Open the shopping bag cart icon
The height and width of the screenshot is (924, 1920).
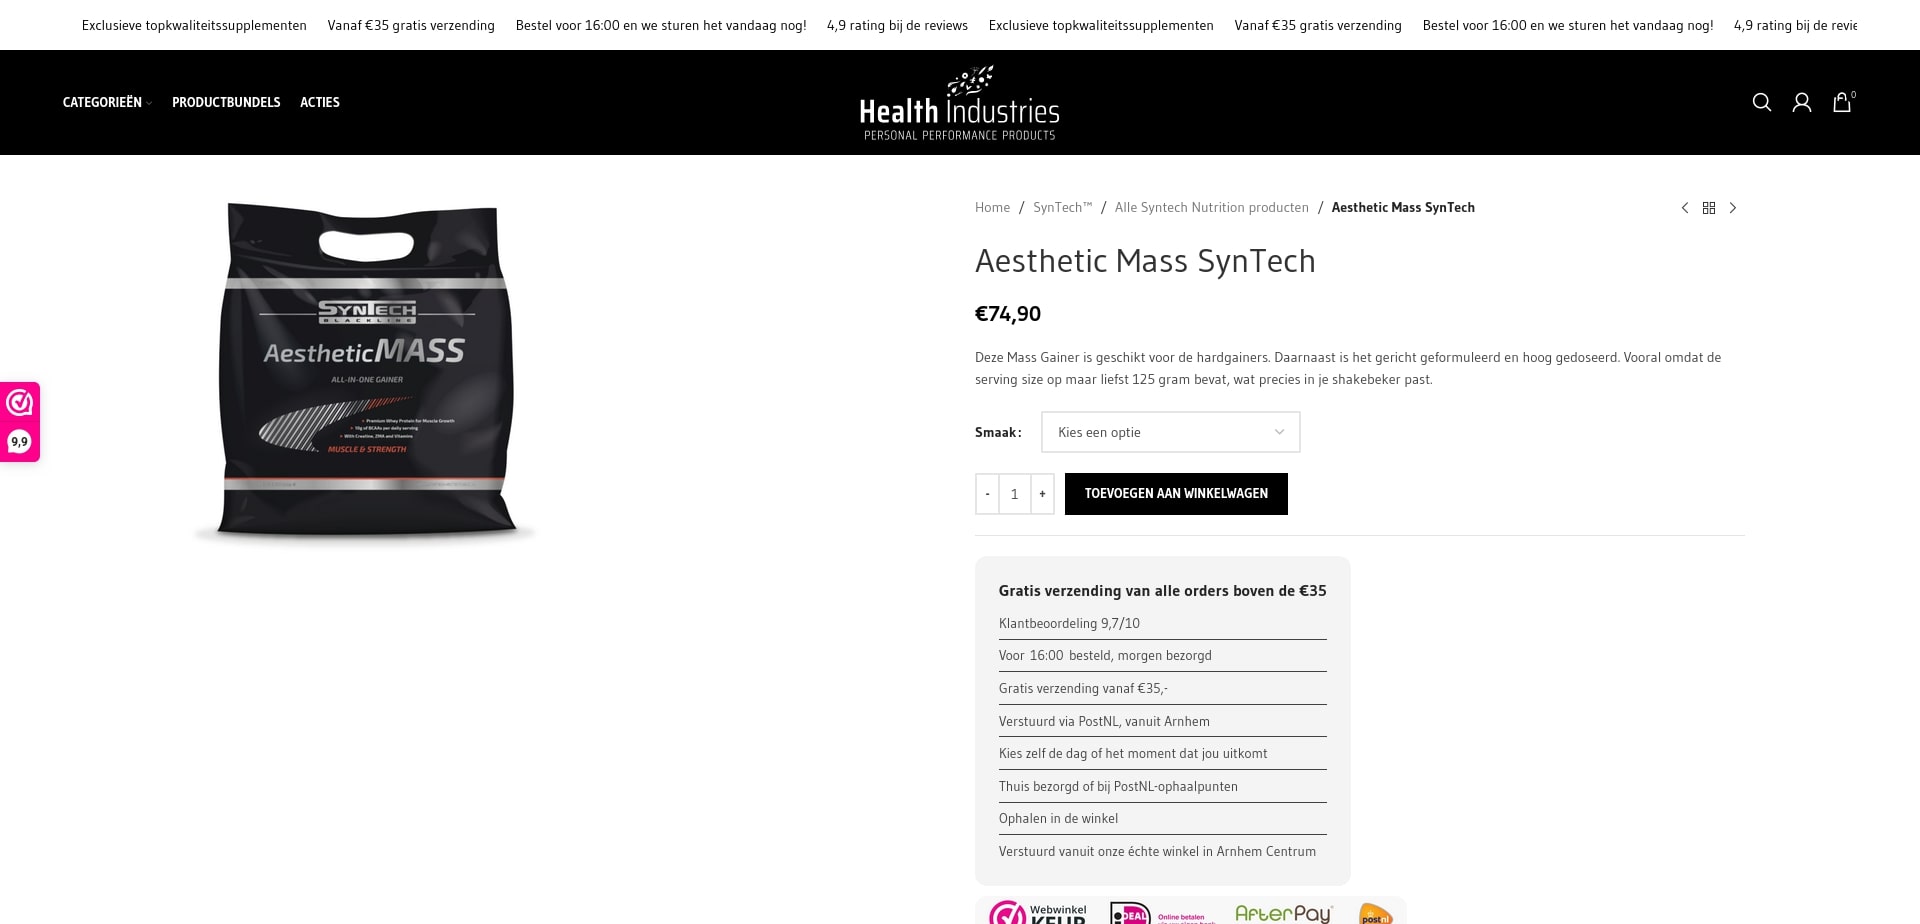coord(1843,102)
